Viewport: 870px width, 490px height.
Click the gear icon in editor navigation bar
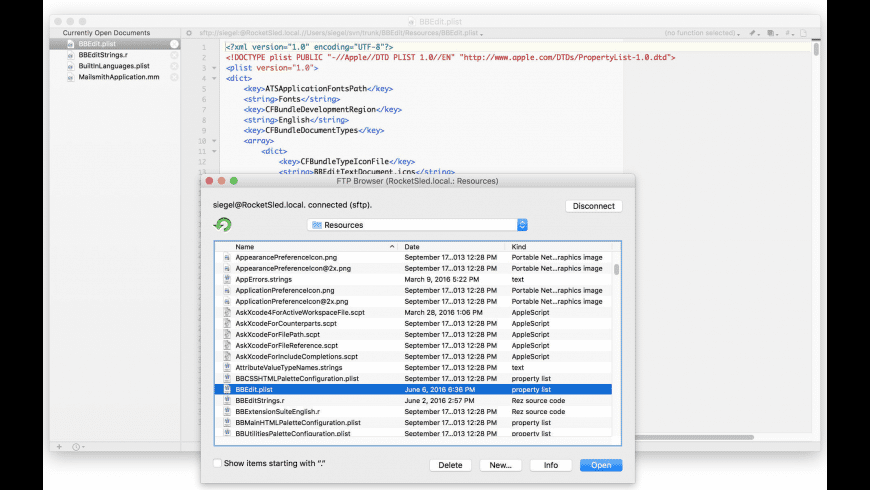click(189, 33)
